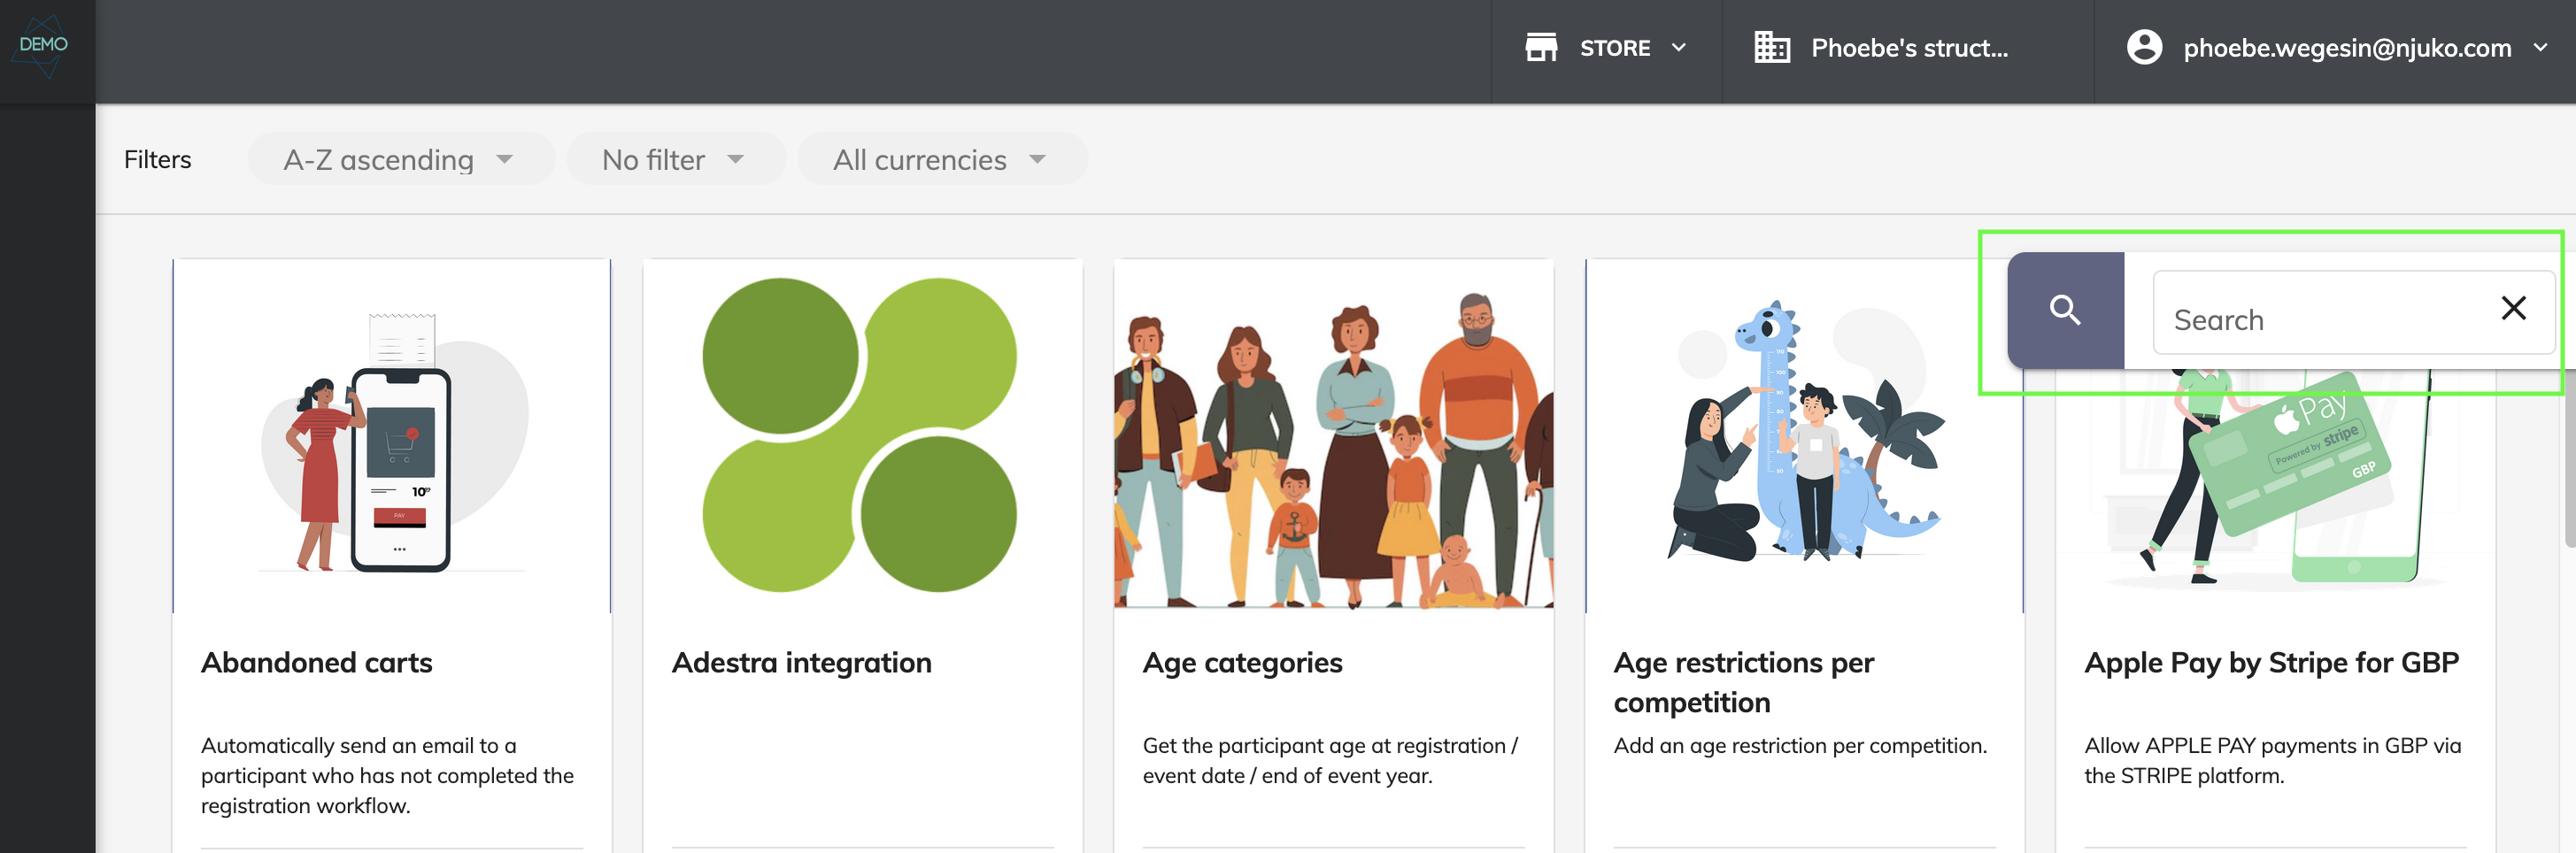
Task: Clear search with the X icon
Action: [2513, 308]
